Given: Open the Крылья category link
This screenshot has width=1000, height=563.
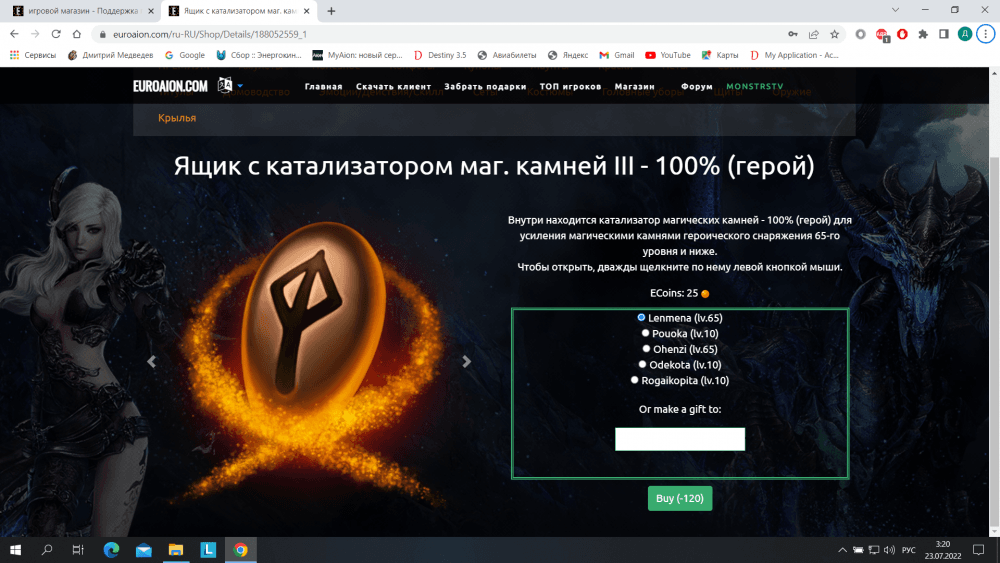Looking at the screenshot, I should click(177, 118).
